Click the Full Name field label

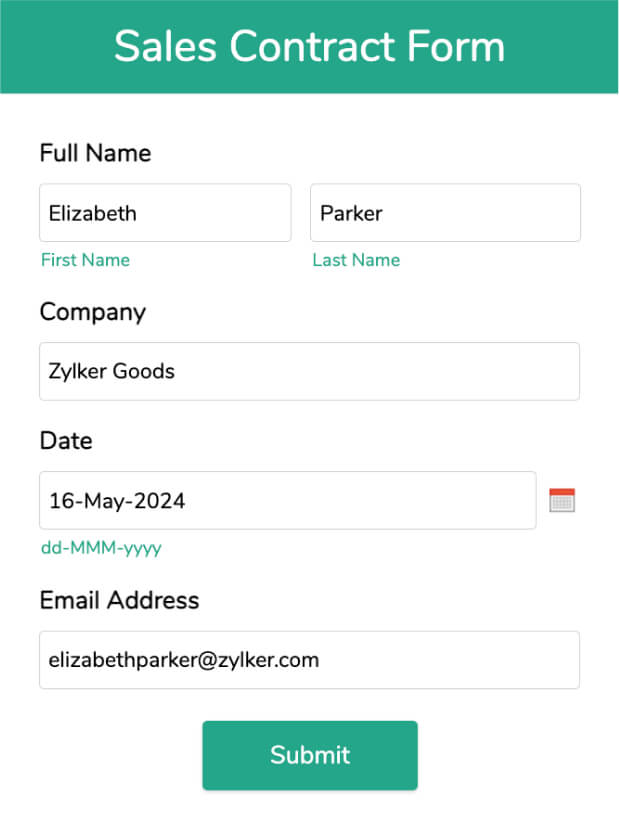point(96,153)
